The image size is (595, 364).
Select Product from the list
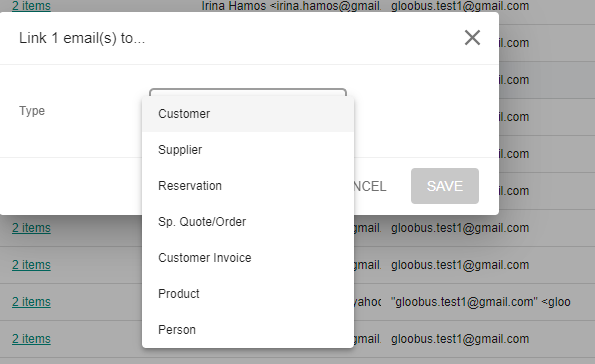pos(248,294)
